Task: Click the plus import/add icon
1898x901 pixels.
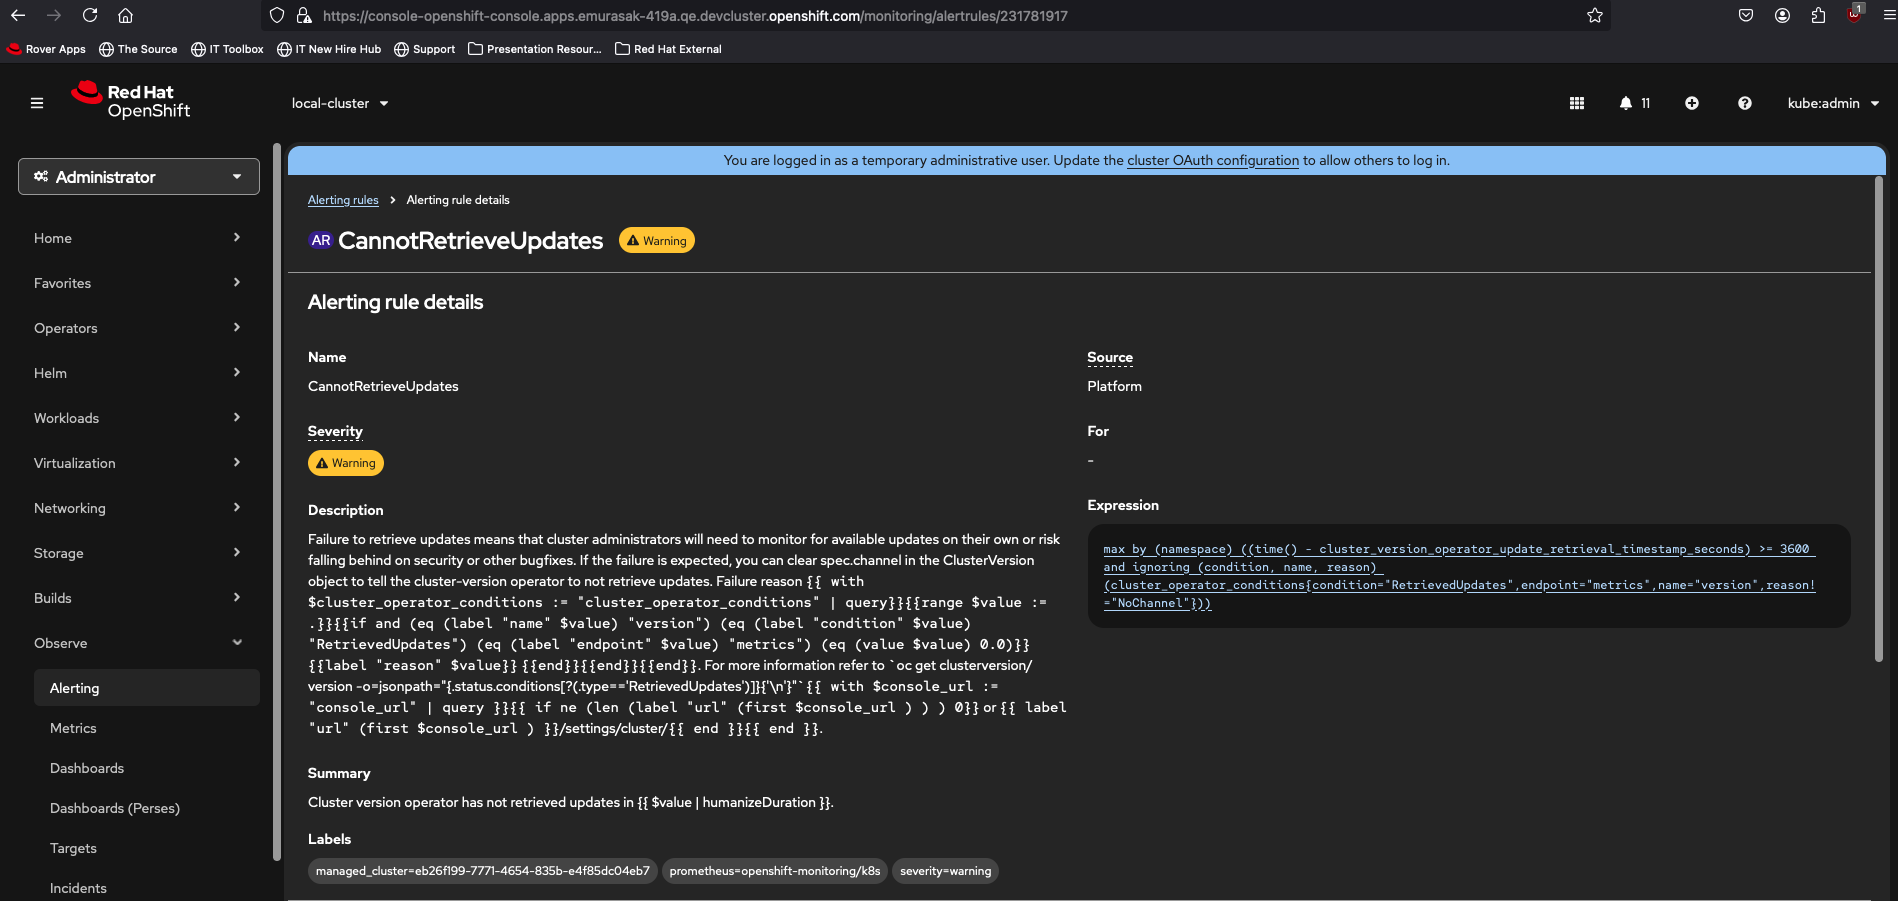Action: point(1691,103)
